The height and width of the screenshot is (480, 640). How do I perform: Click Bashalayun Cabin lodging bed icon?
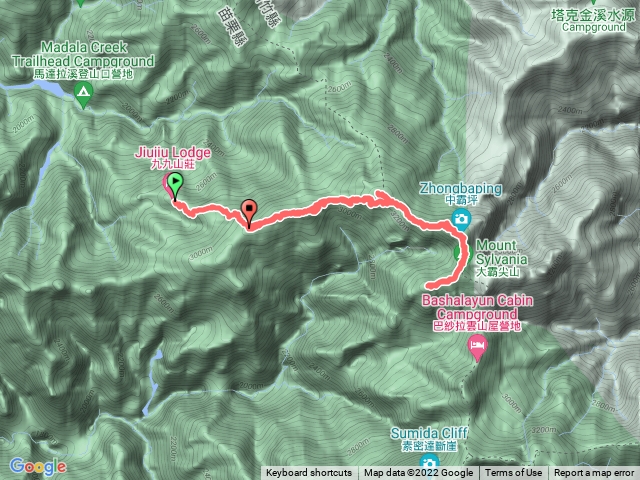coord(477,348)
